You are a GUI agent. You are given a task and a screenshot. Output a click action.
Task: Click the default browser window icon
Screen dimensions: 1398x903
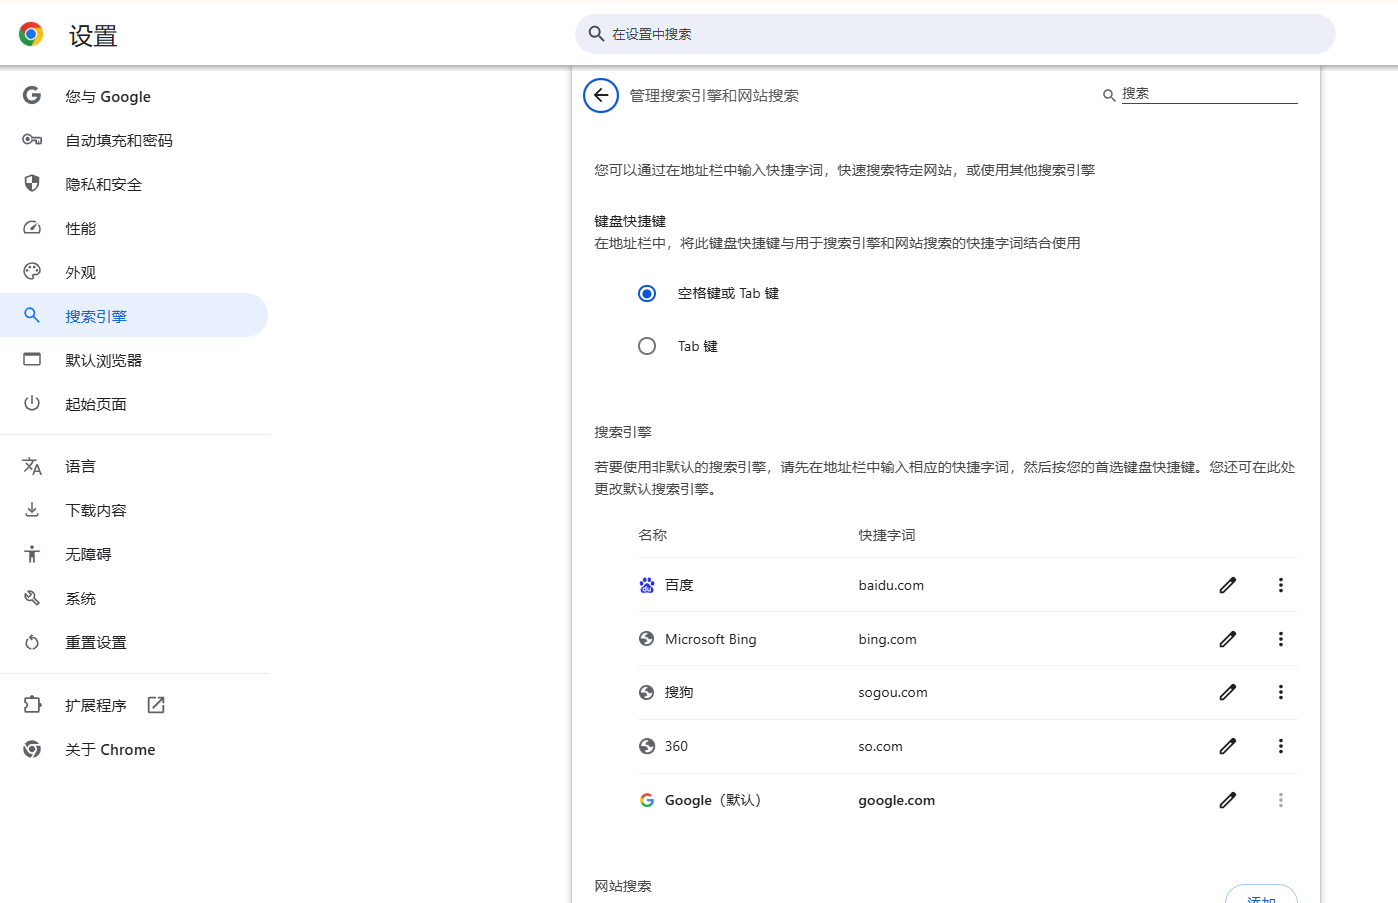coord(32,359)
